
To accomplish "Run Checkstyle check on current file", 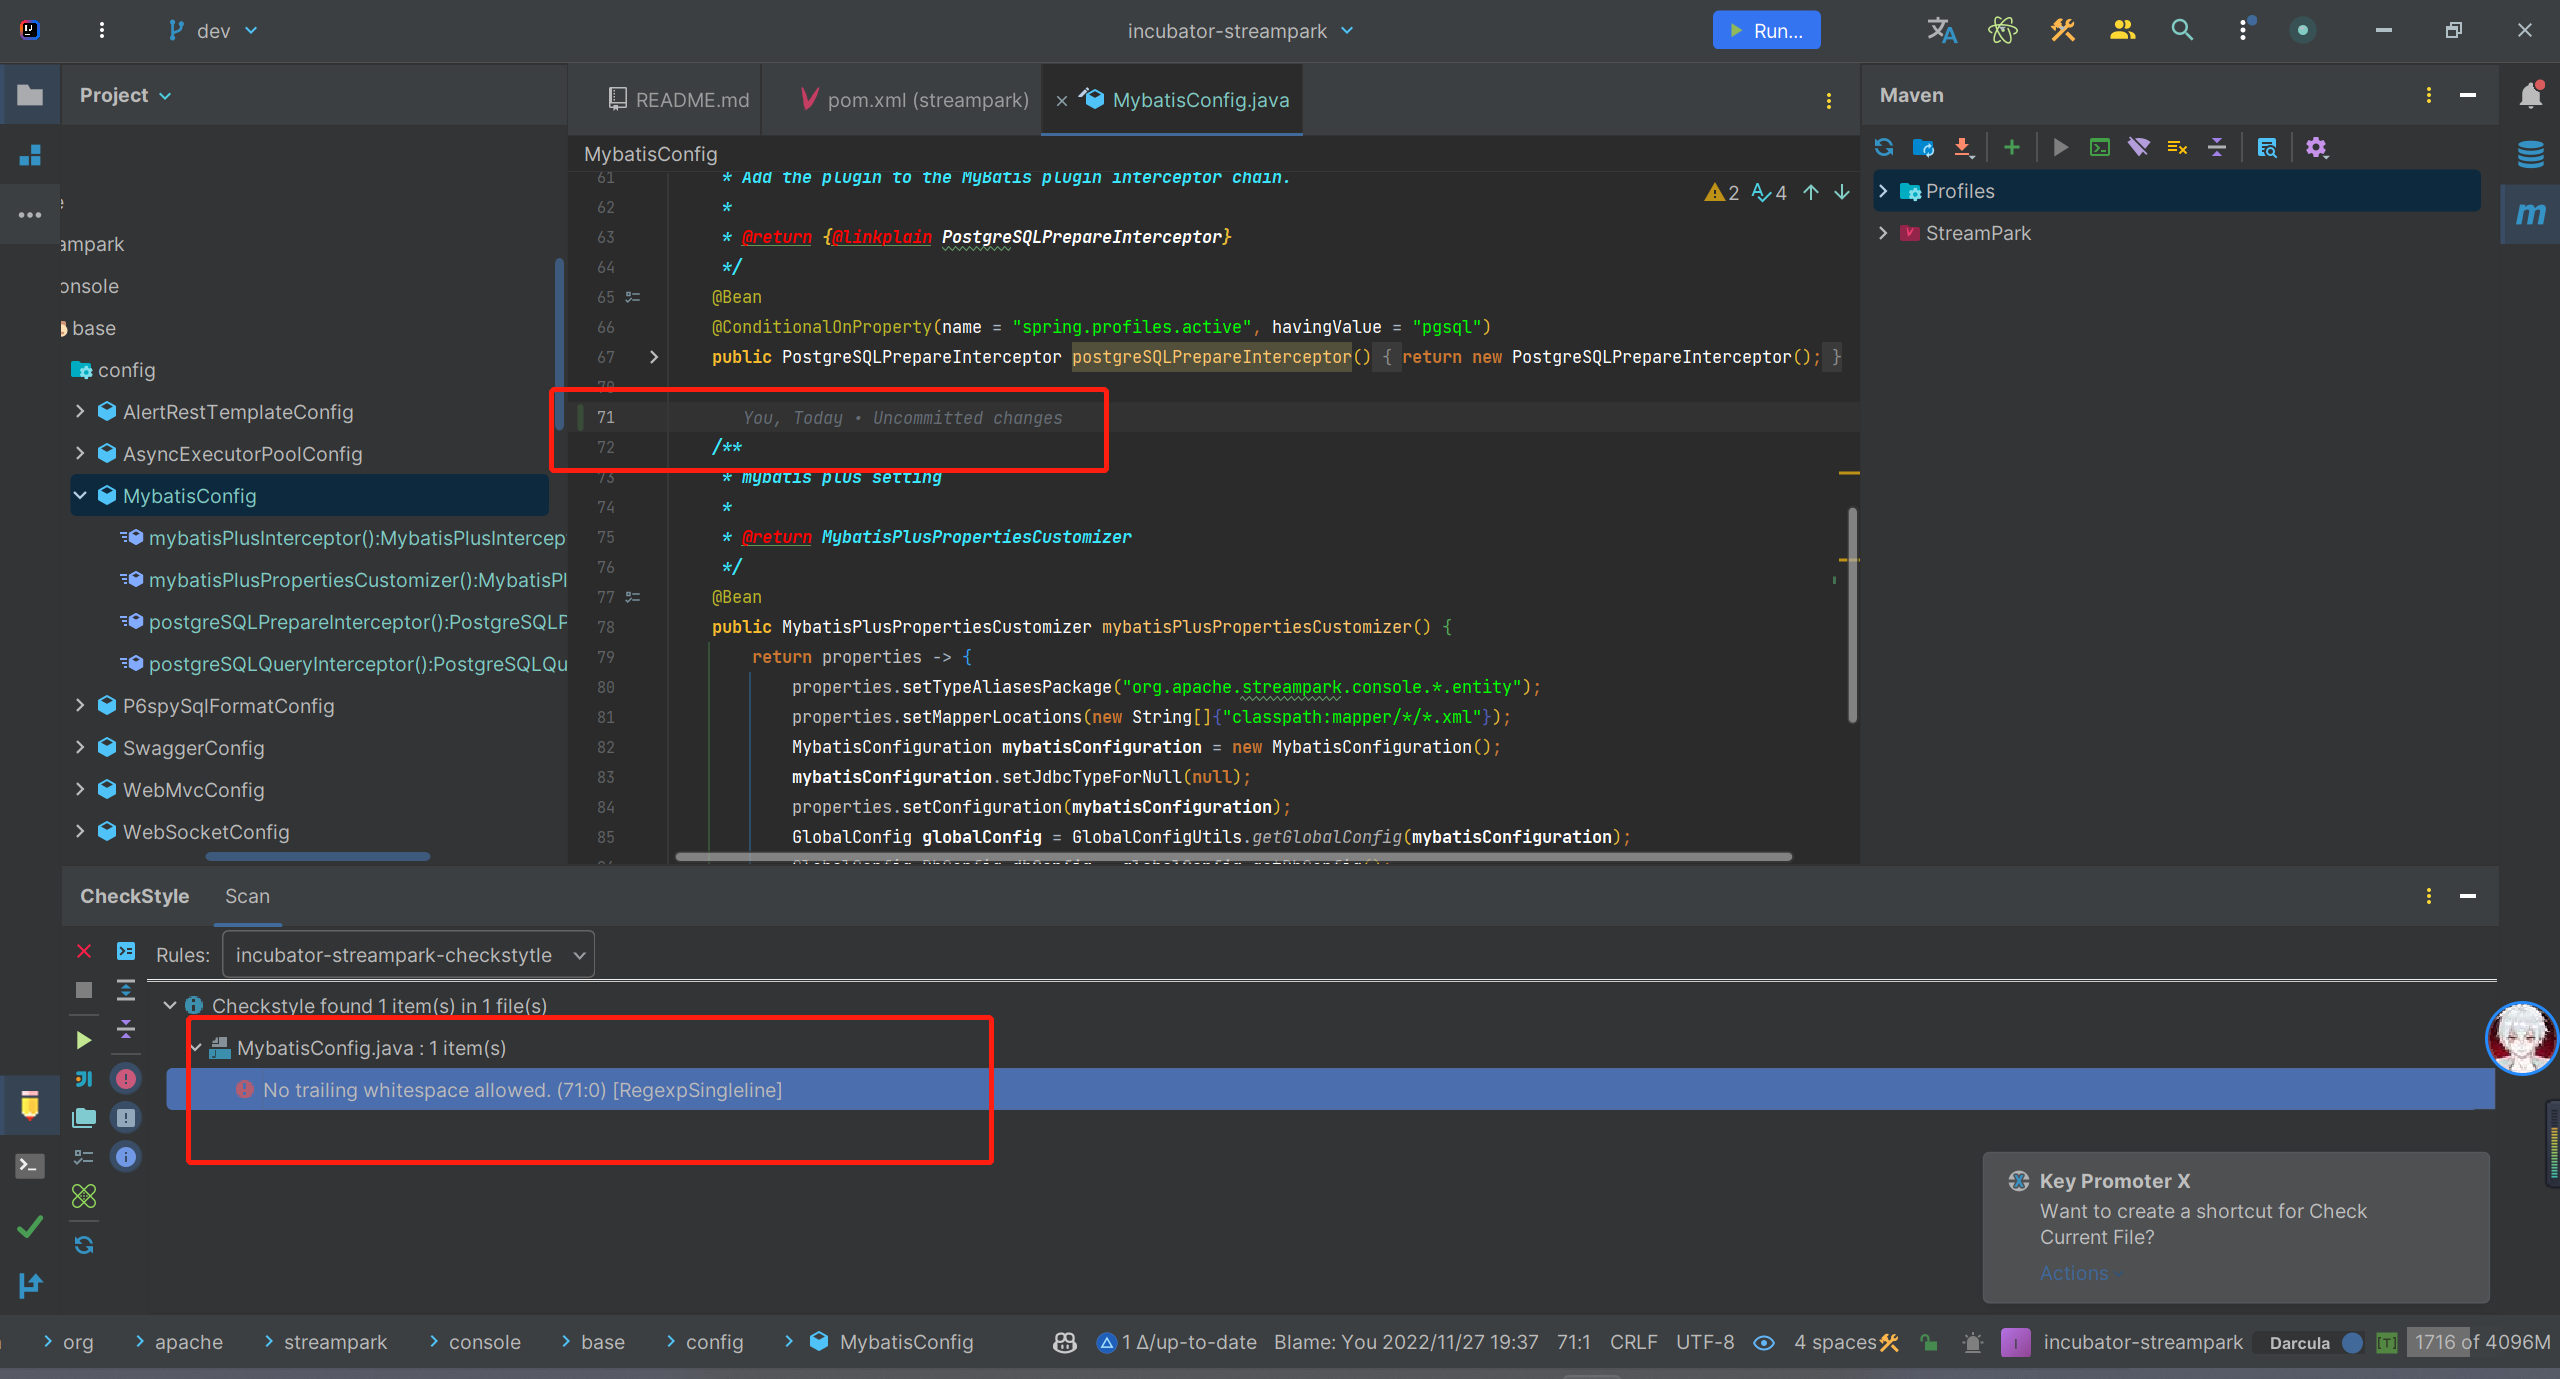I will click(x=84, y=1040).
